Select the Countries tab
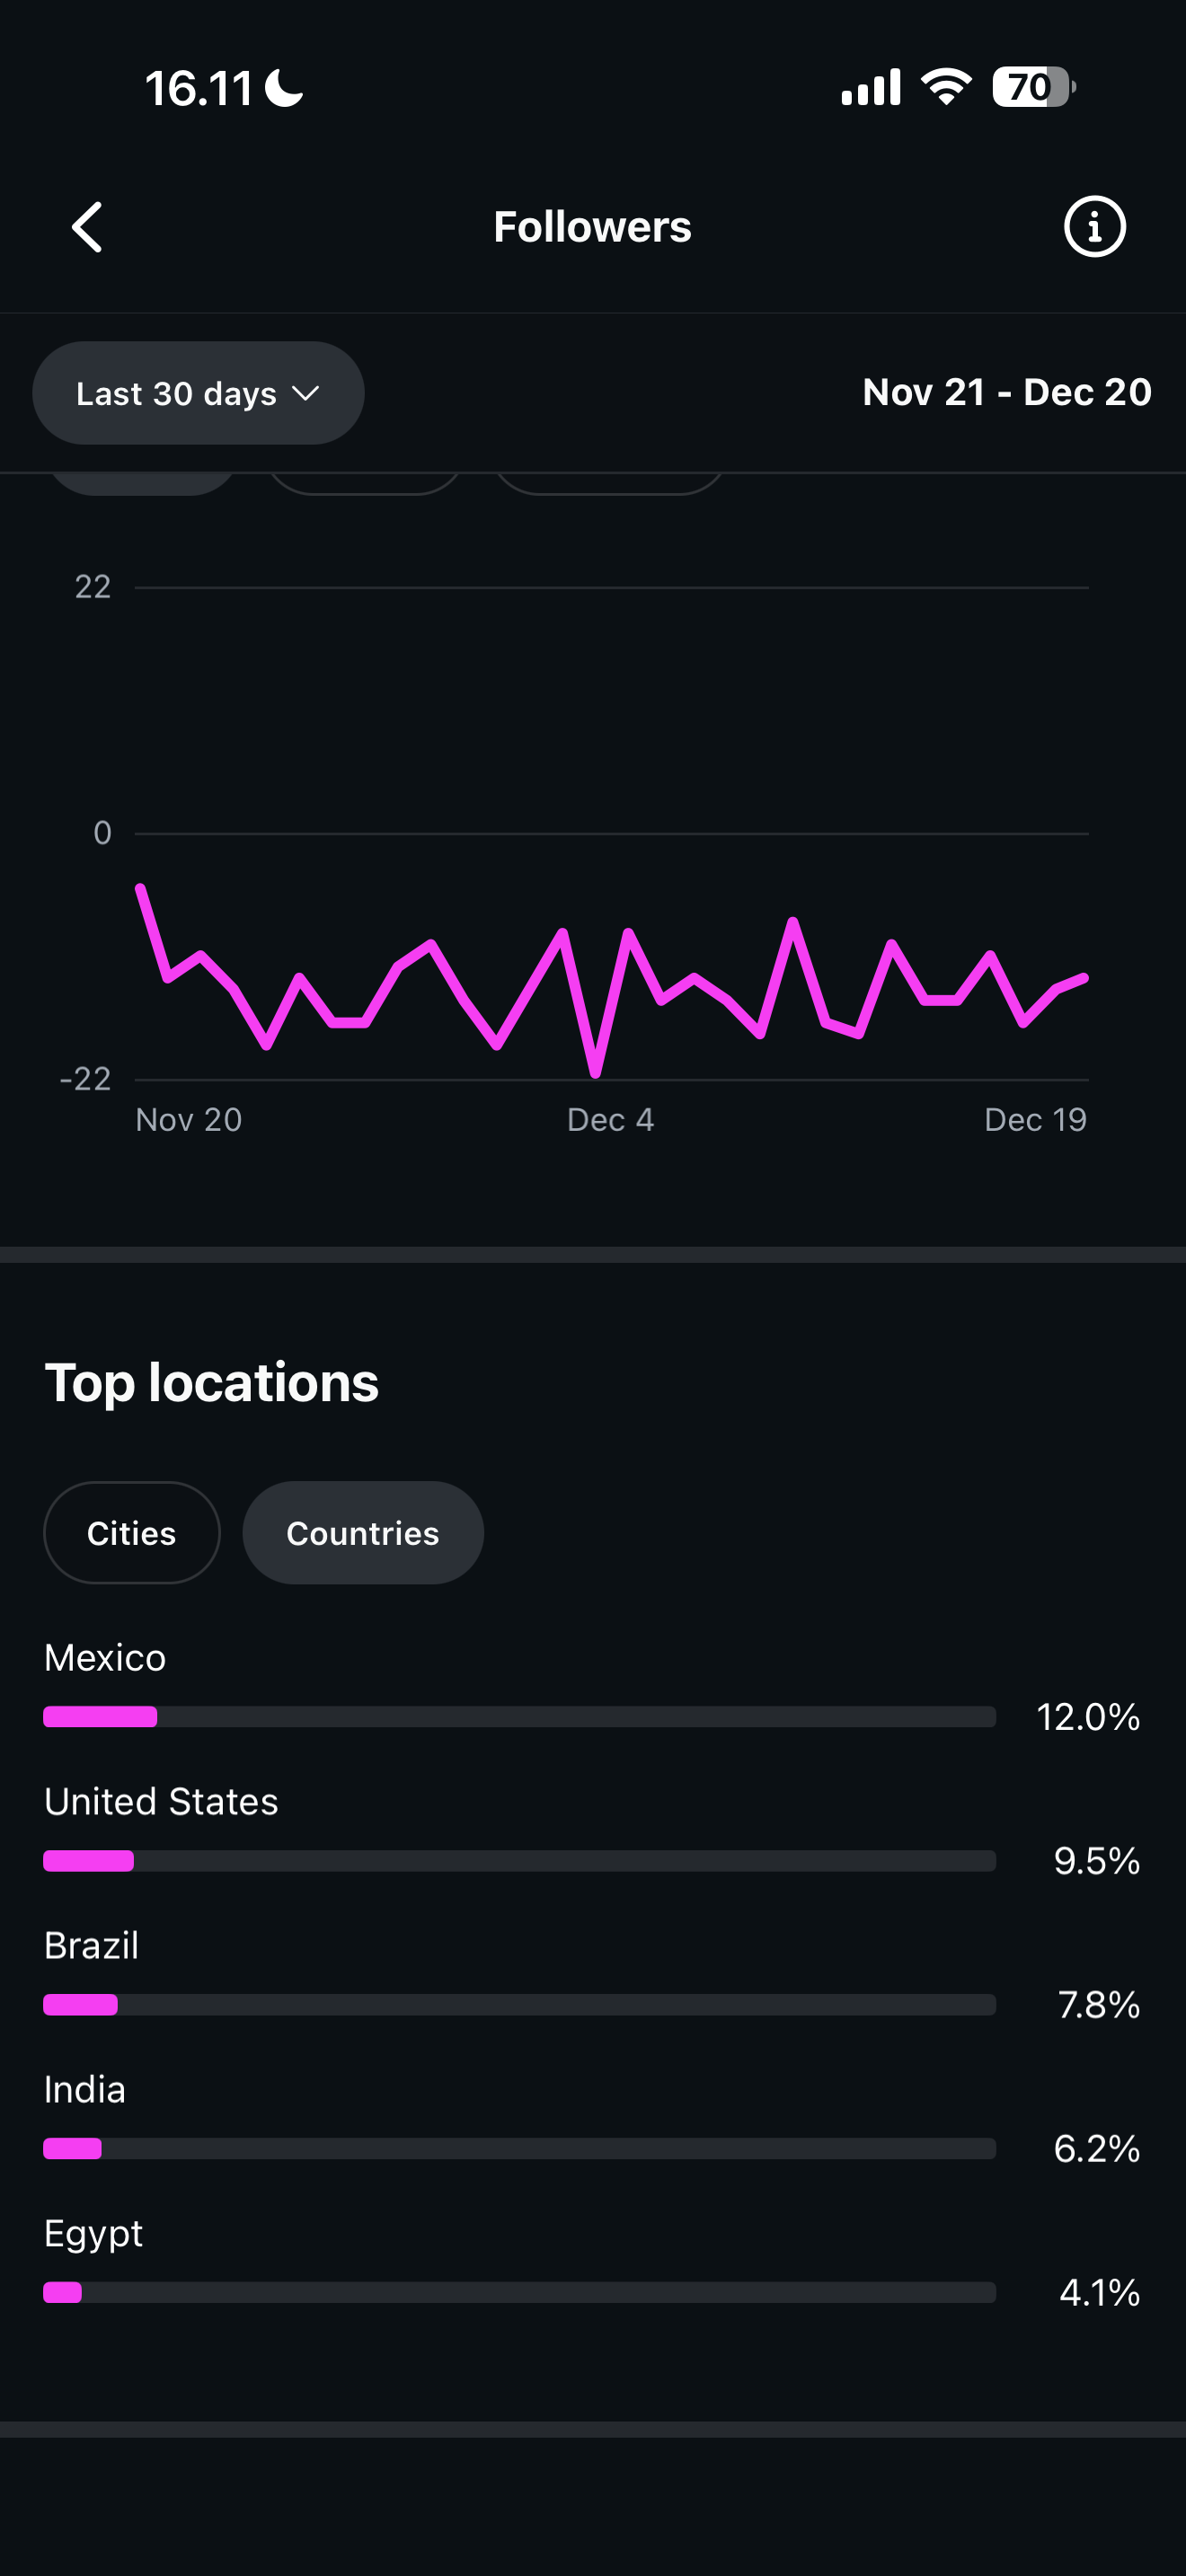The height and width of the screenshot is (2576, 1186). pos(362,1533)
